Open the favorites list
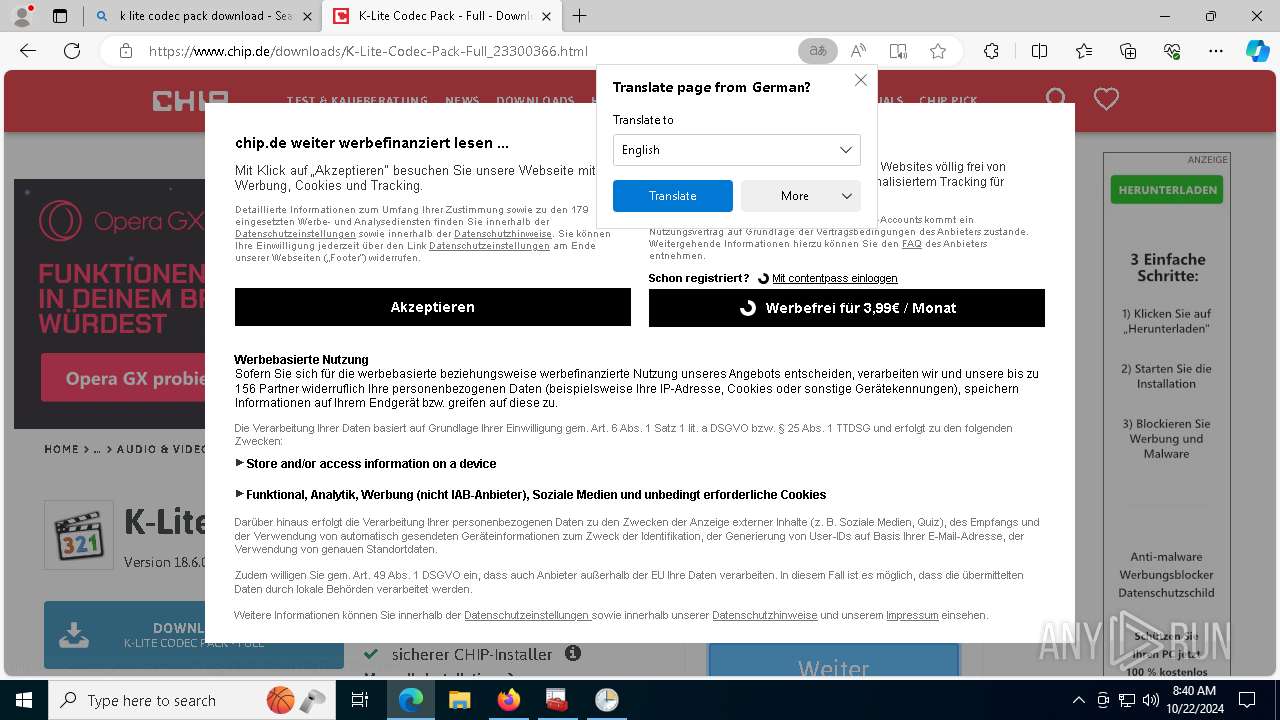The image size is (1280, 720). (1084, 51)
